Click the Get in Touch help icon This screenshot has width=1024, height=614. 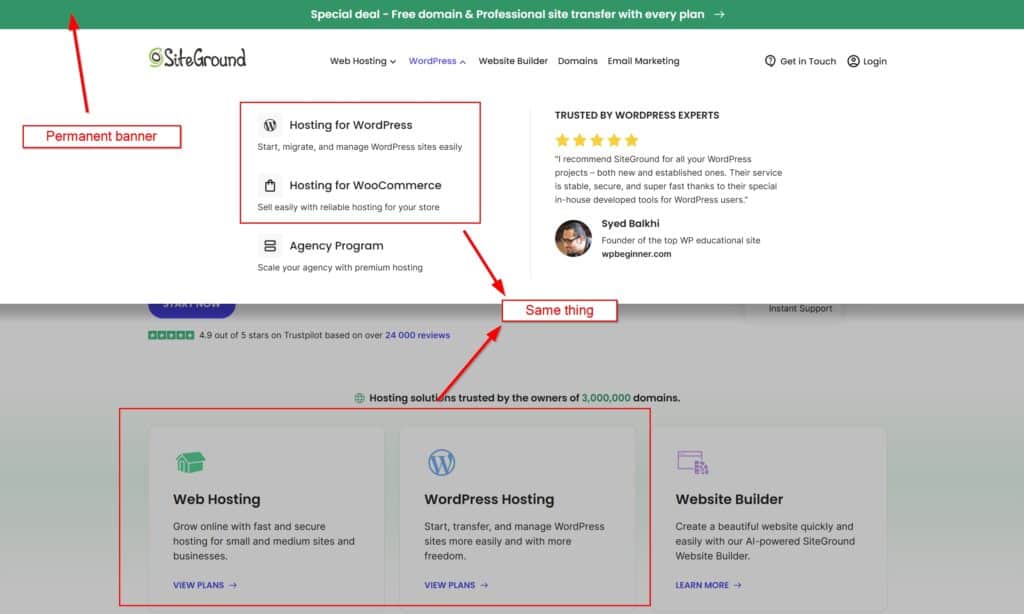tap(770, 61)
